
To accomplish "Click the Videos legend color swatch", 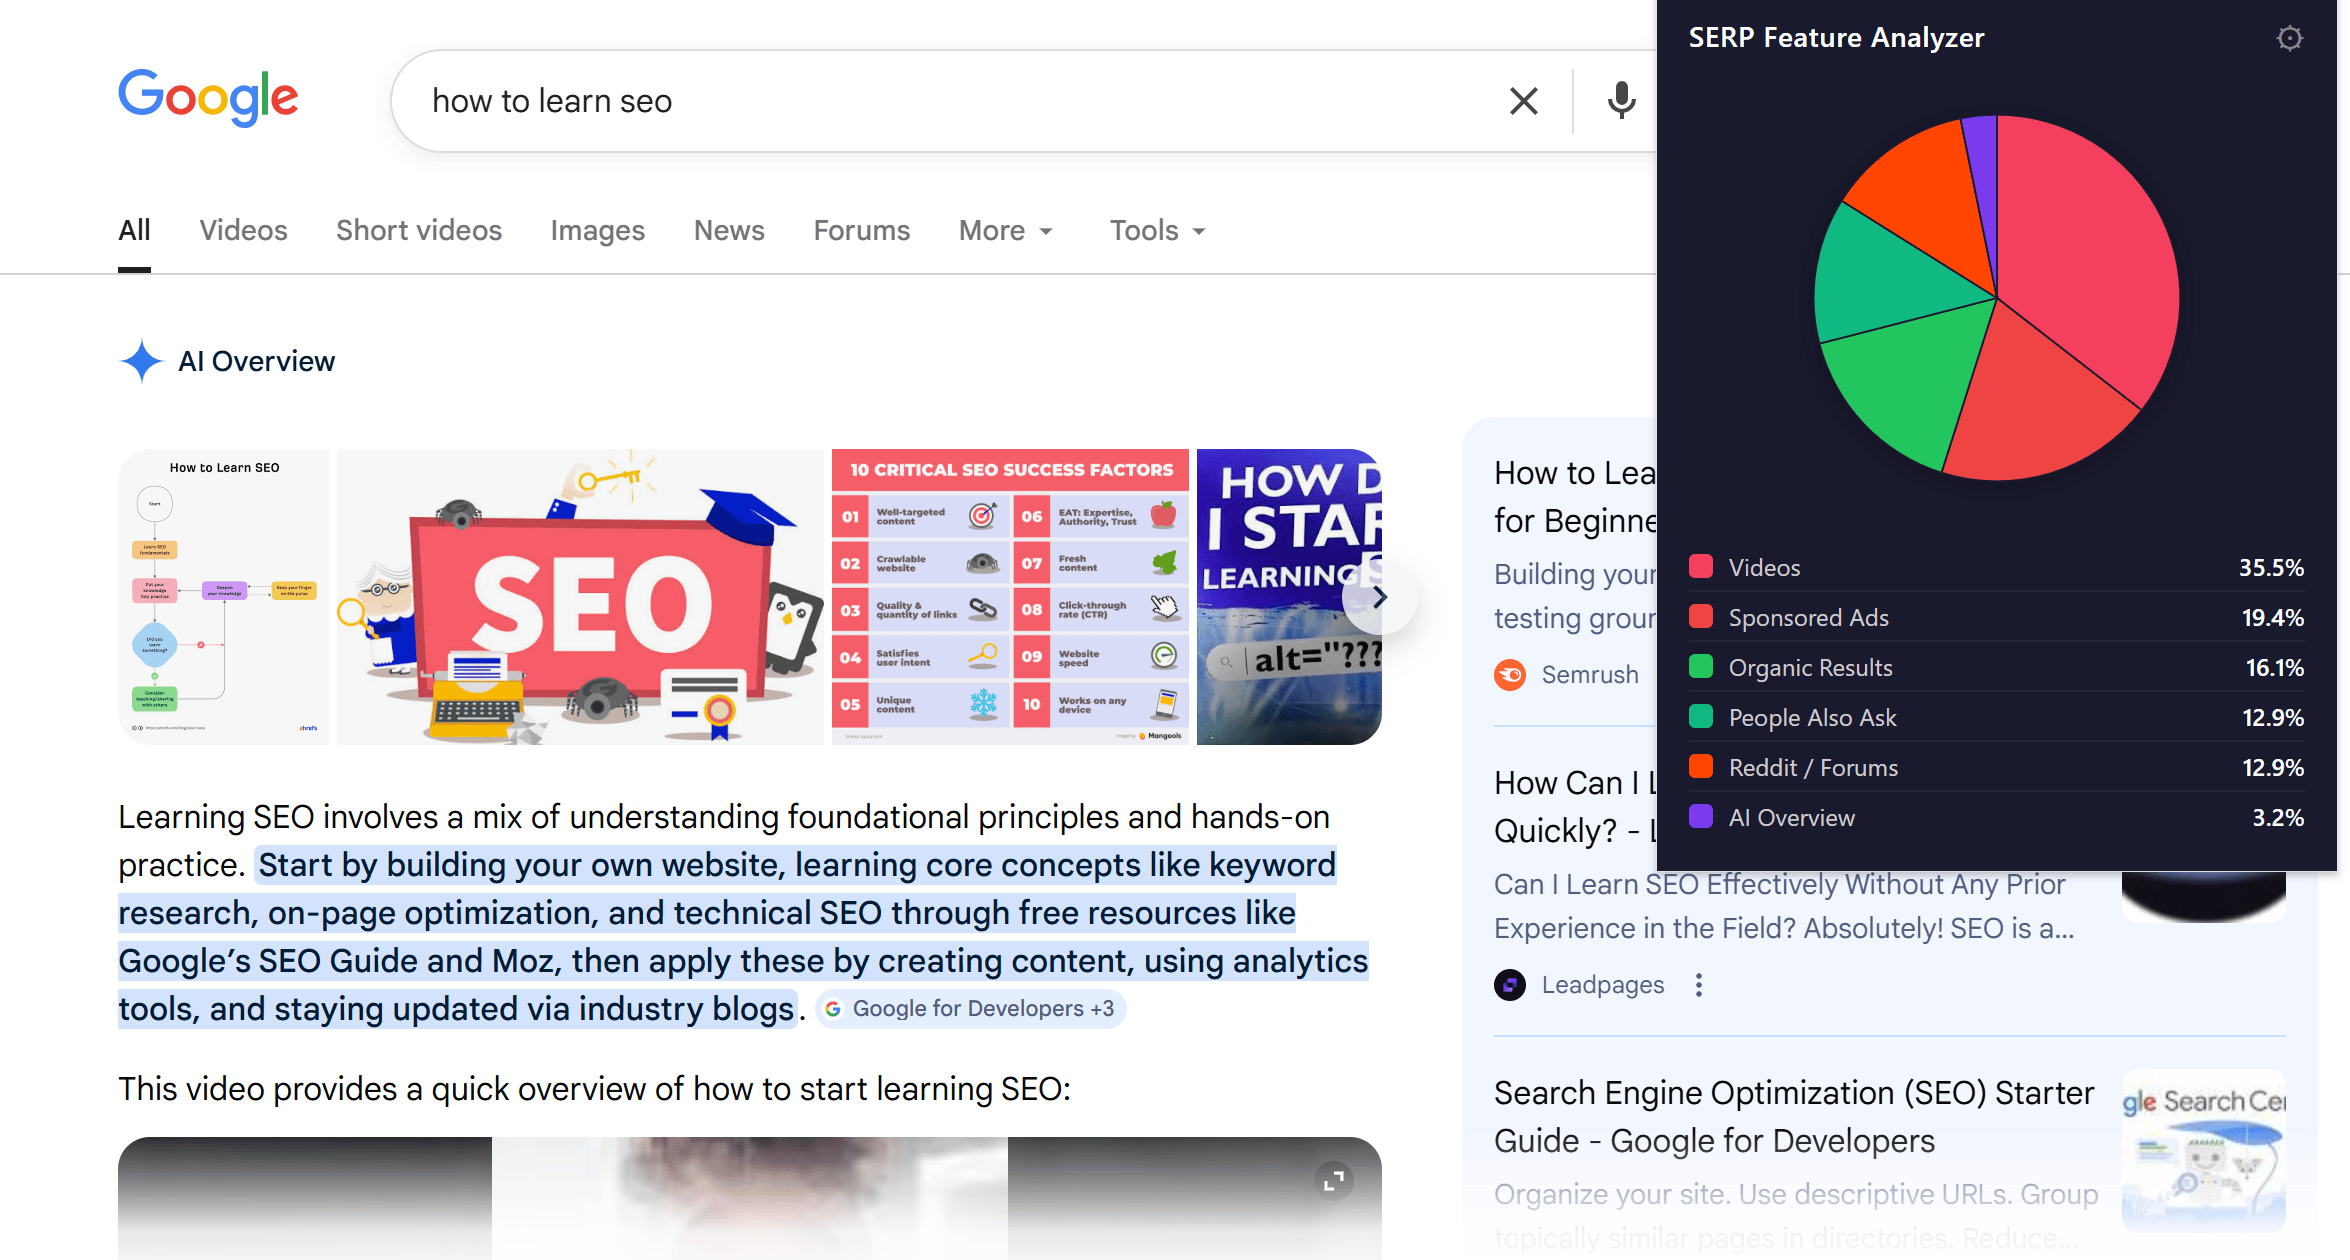I will [1701, 567].
